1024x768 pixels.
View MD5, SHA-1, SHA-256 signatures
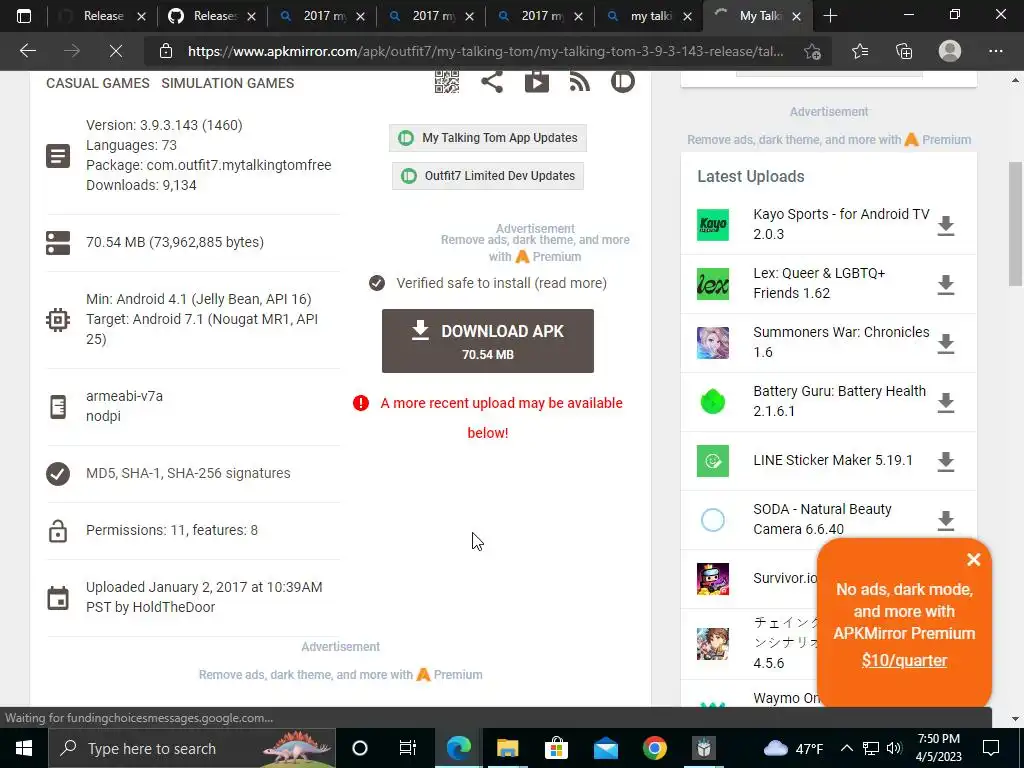[188, 473]
